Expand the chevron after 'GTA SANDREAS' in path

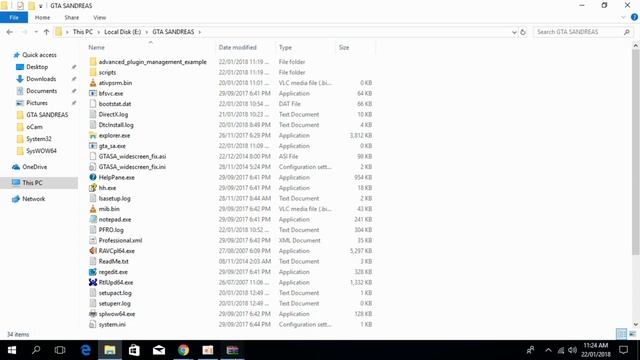pos(200,32)
